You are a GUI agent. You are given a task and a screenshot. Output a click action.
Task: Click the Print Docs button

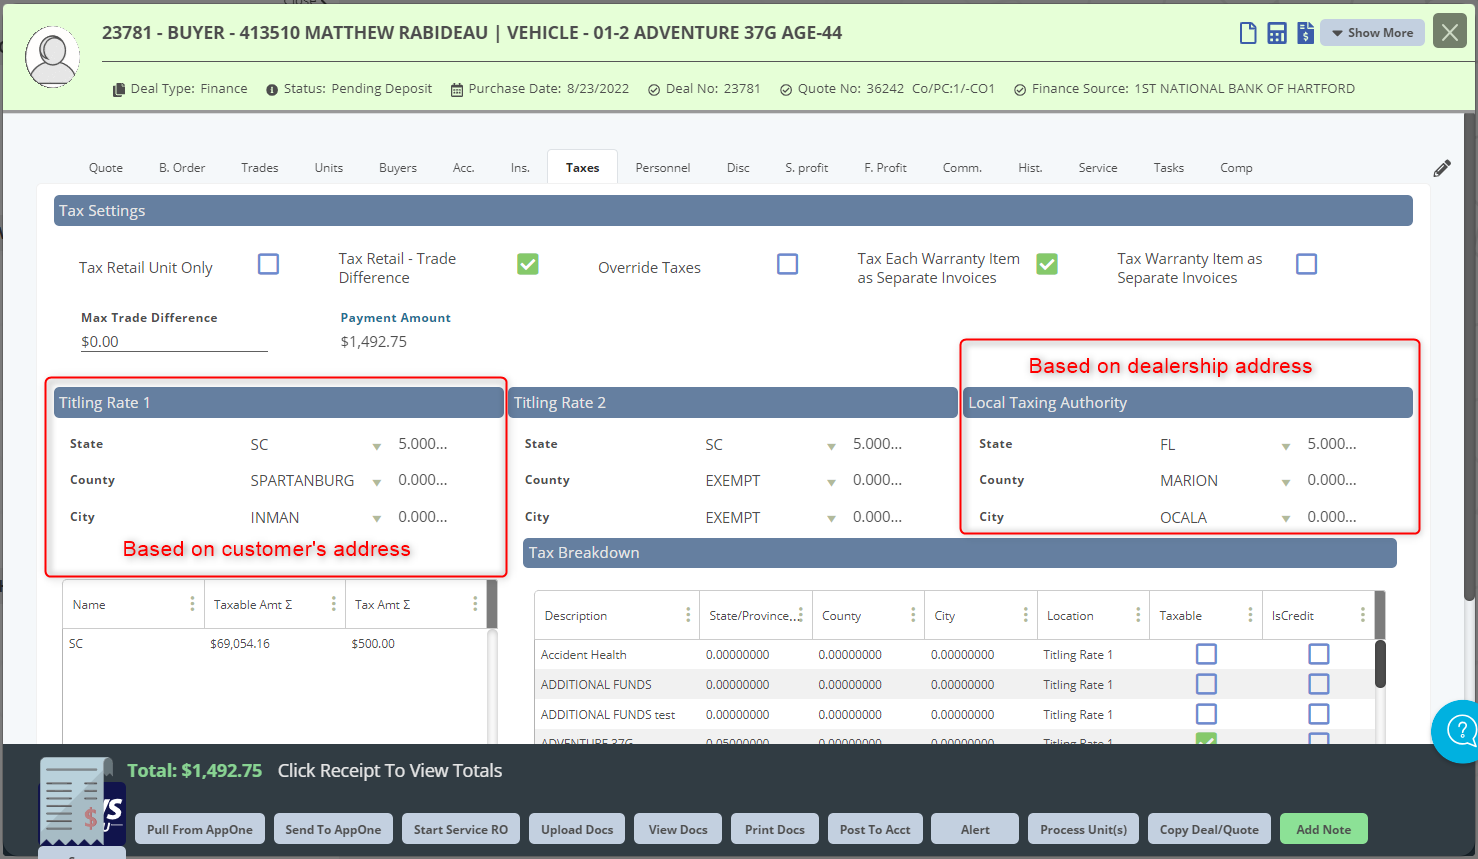775,829
